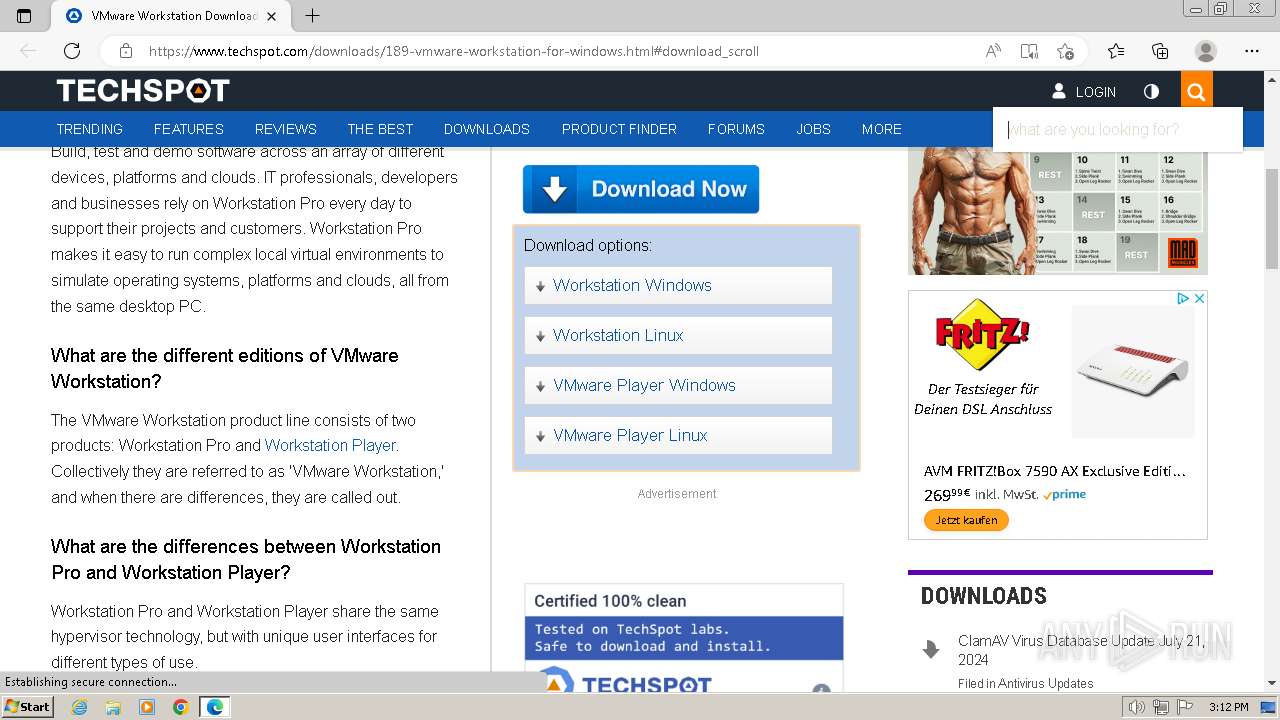Follow the Workstation Player text link

click(x=331, y=445)
